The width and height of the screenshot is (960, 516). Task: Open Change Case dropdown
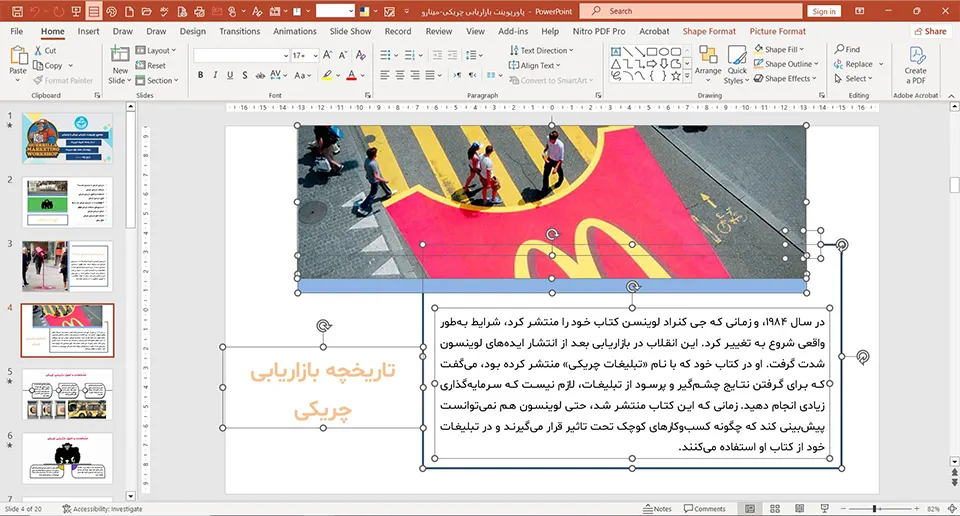click(x=303, y=75)
